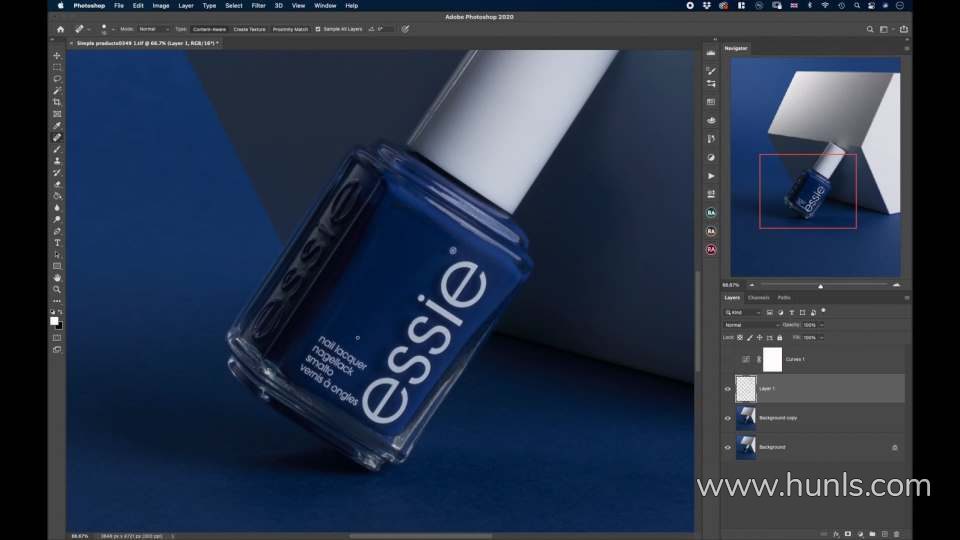Image resolution: width=960 pixels, height=540 pixels.
Task: Click the foreground color swatch
Action: click(54, 321)
